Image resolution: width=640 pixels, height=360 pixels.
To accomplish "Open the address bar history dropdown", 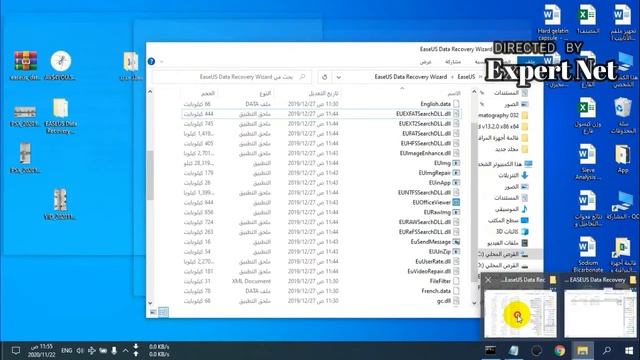I will point(338,77).
